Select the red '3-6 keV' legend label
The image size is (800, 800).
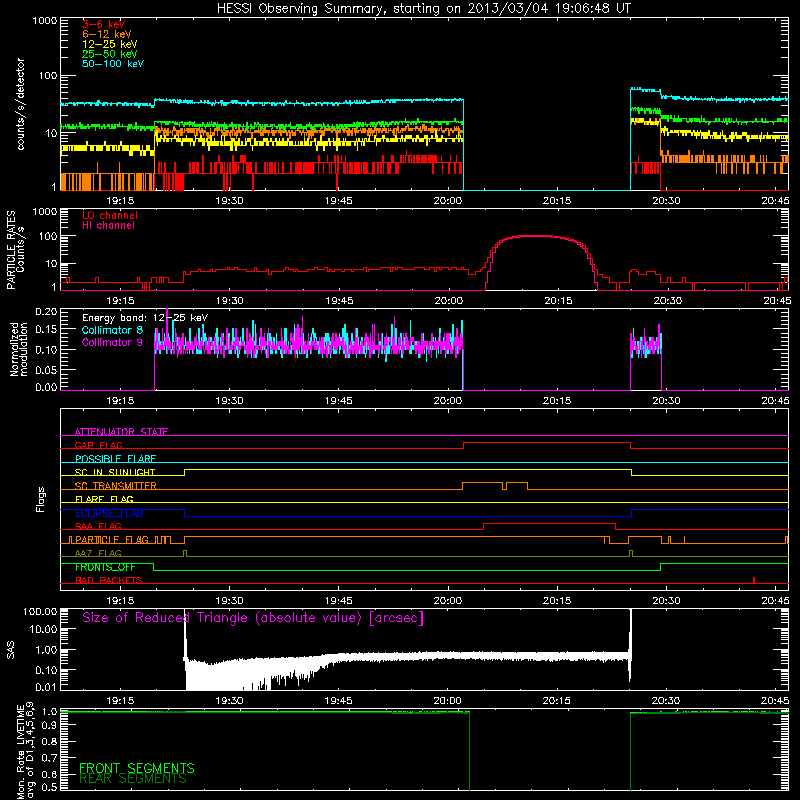(103, 24)
